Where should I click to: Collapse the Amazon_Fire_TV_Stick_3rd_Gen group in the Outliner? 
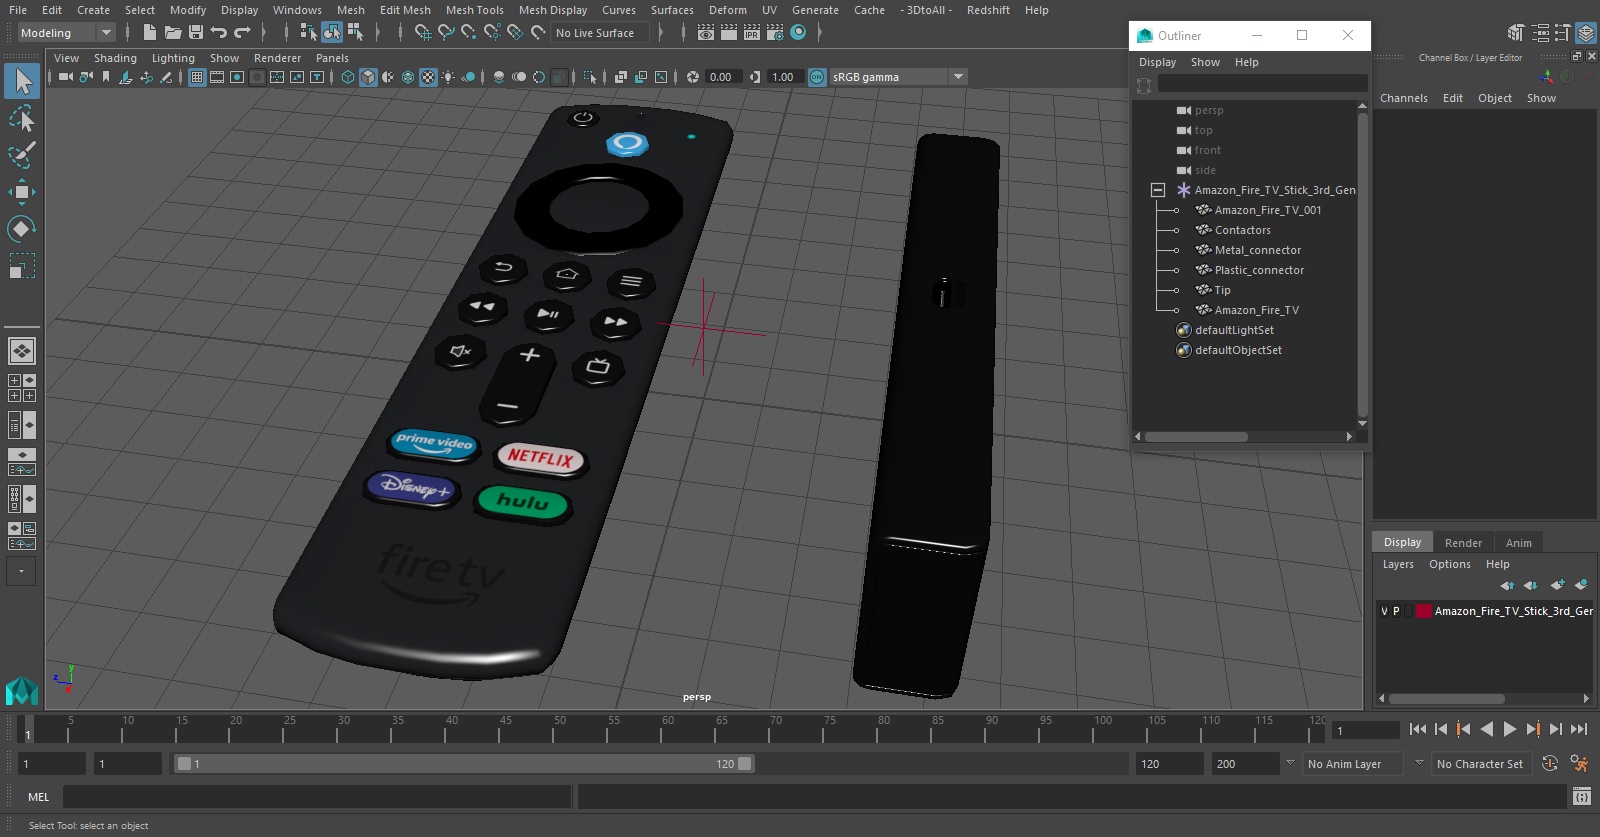(1158, 190)
